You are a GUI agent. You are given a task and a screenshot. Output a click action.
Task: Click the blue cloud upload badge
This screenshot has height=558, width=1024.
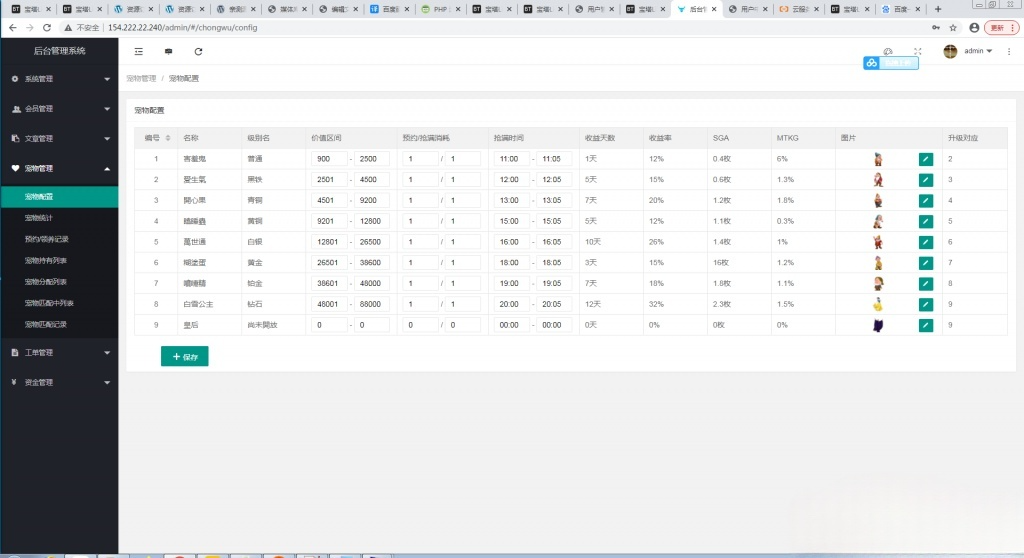click(x=890, y=63)
